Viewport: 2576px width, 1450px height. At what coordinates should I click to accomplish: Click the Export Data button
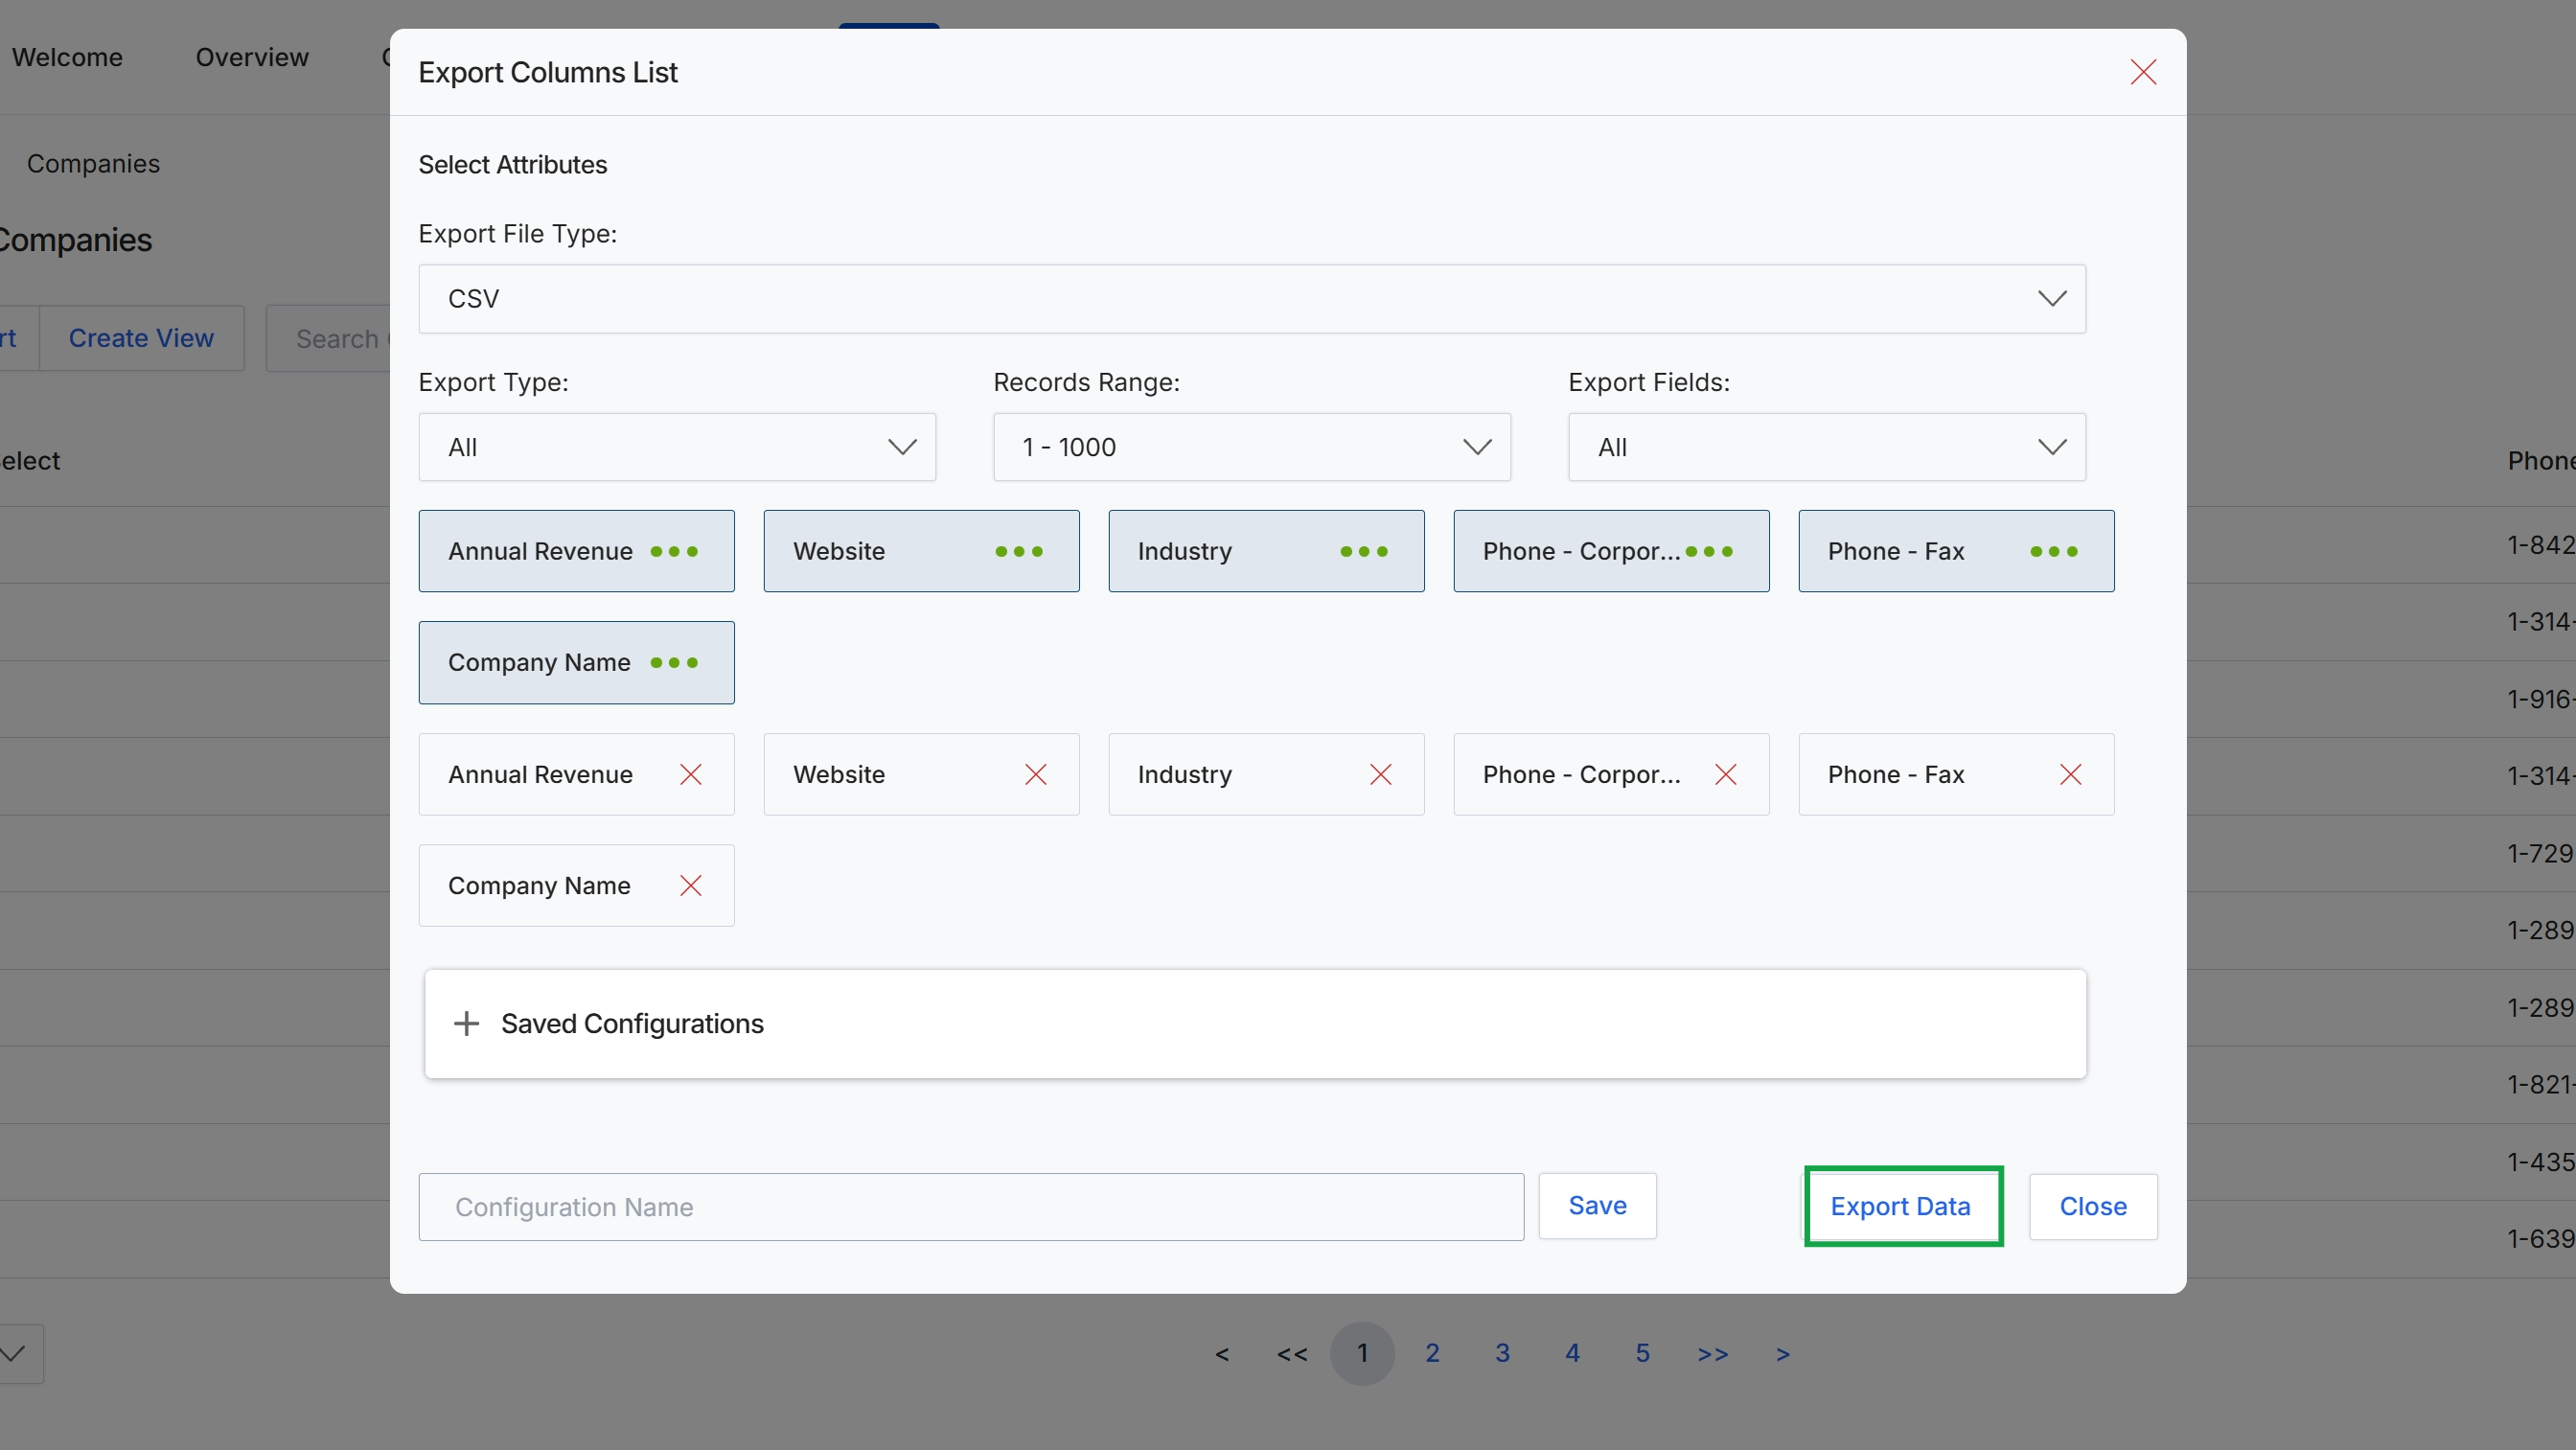pos(1903,1206)
